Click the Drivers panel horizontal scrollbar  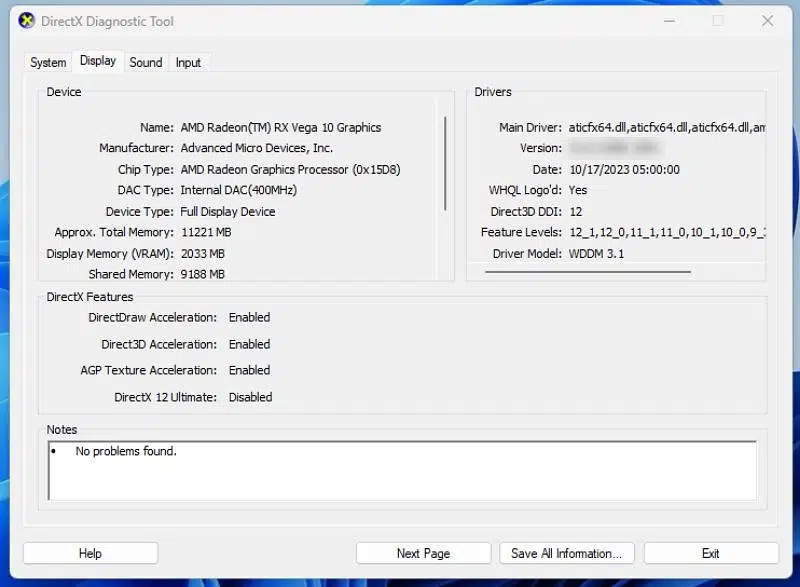tap(590, 271)
